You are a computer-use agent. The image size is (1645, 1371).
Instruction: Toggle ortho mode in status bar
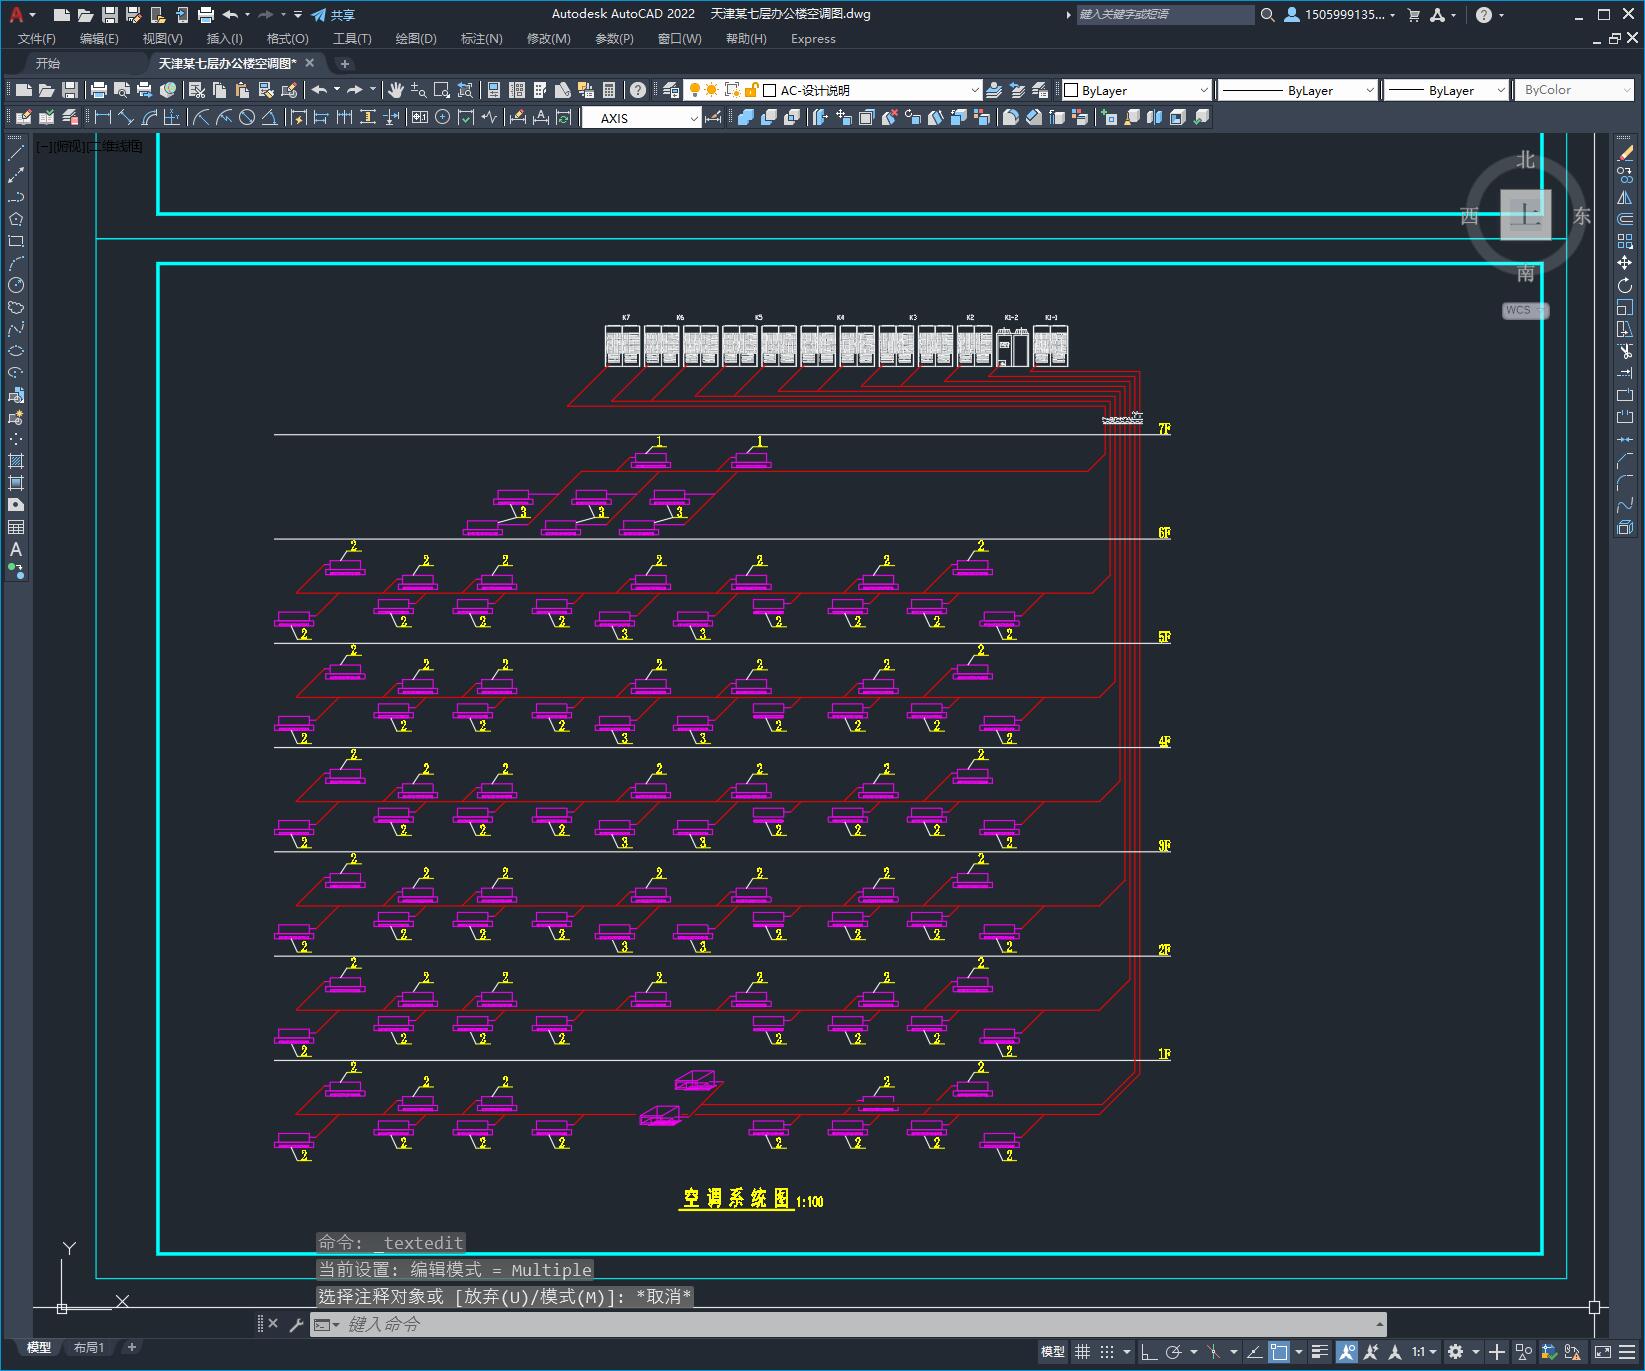1149,1352
